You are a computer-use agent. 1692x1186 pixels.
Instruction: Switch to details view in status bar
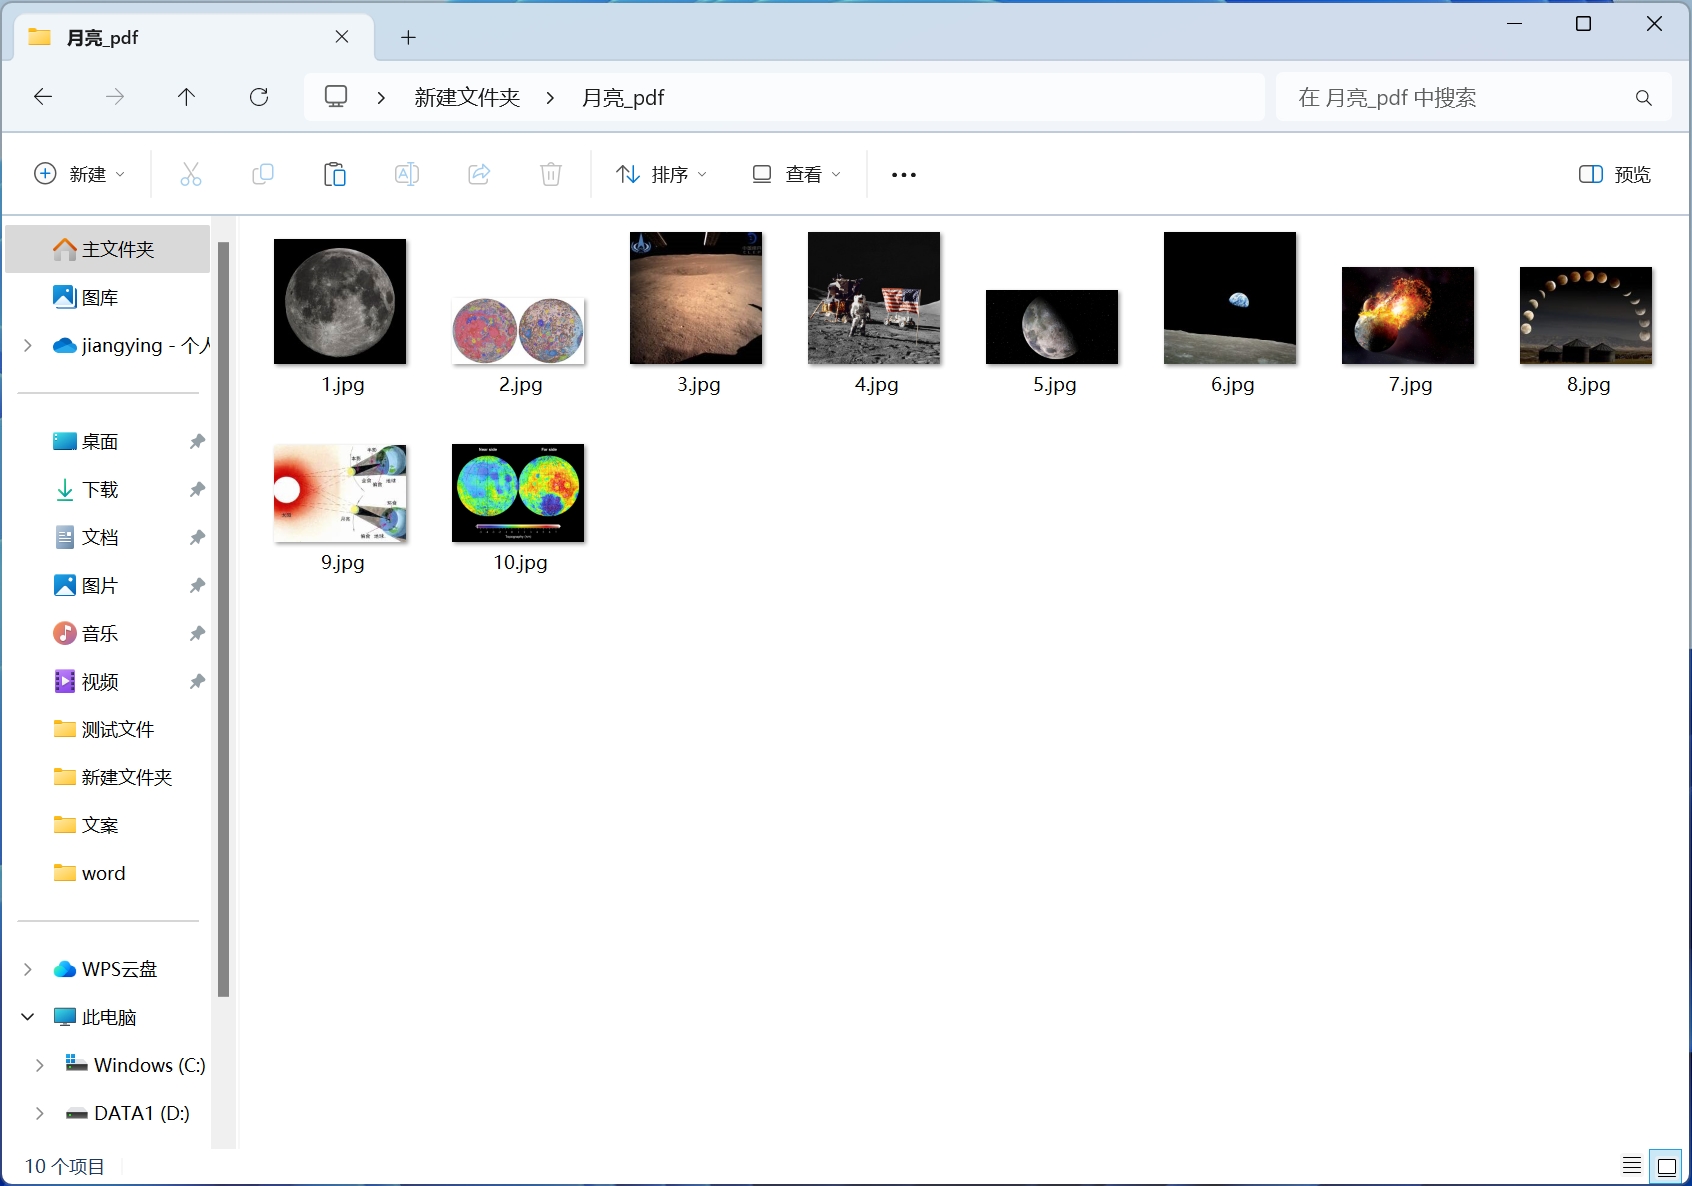(x=1630, y=1165)
